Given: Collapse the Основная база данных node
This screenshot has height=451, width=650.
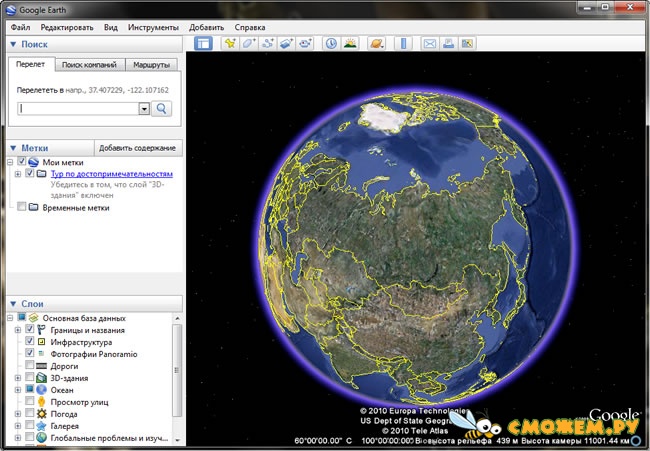Looking at the screenshot, I should coord(10,318).
